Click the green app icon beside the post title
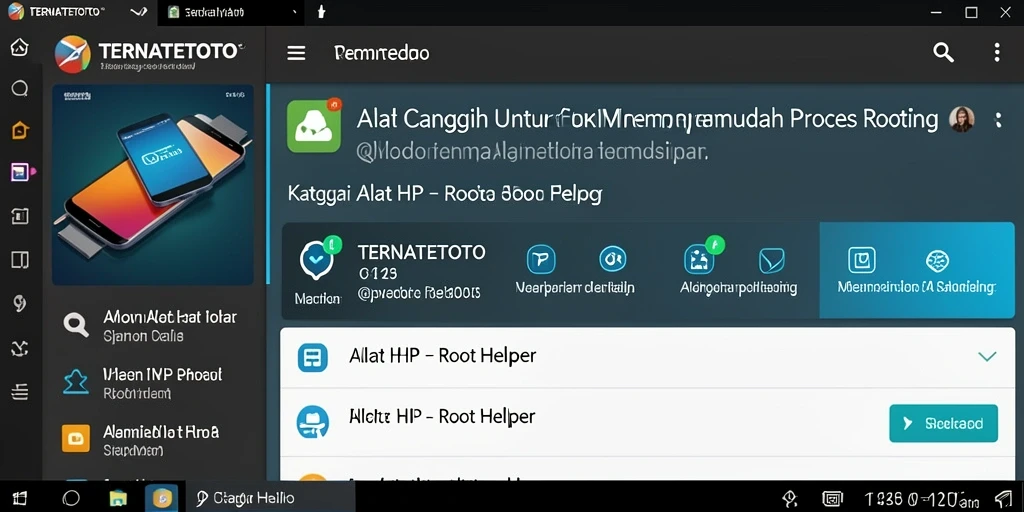The image size is (1024, 512). click(314, 125)
